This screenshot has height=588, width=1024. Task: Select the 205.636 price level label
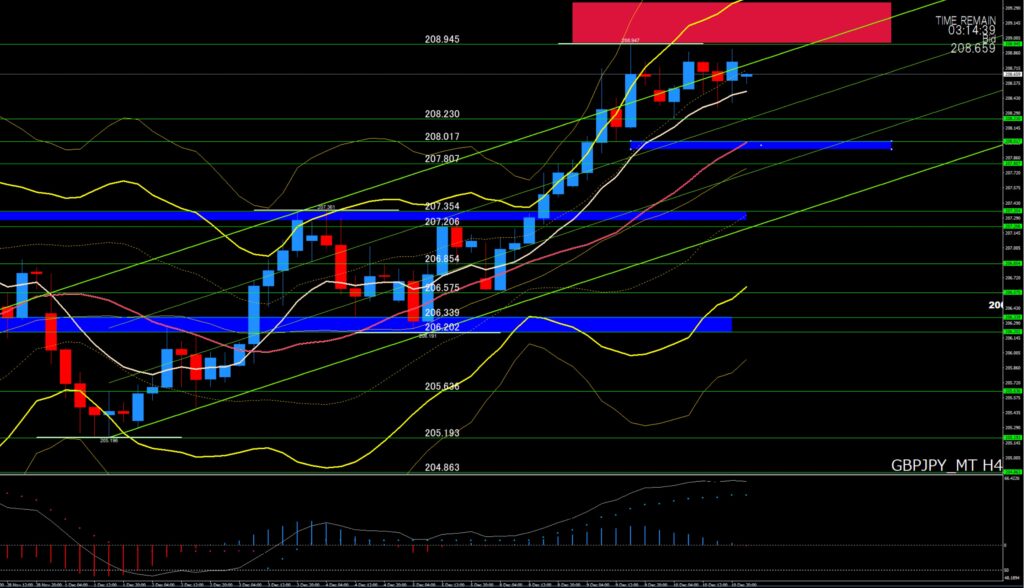442,387
